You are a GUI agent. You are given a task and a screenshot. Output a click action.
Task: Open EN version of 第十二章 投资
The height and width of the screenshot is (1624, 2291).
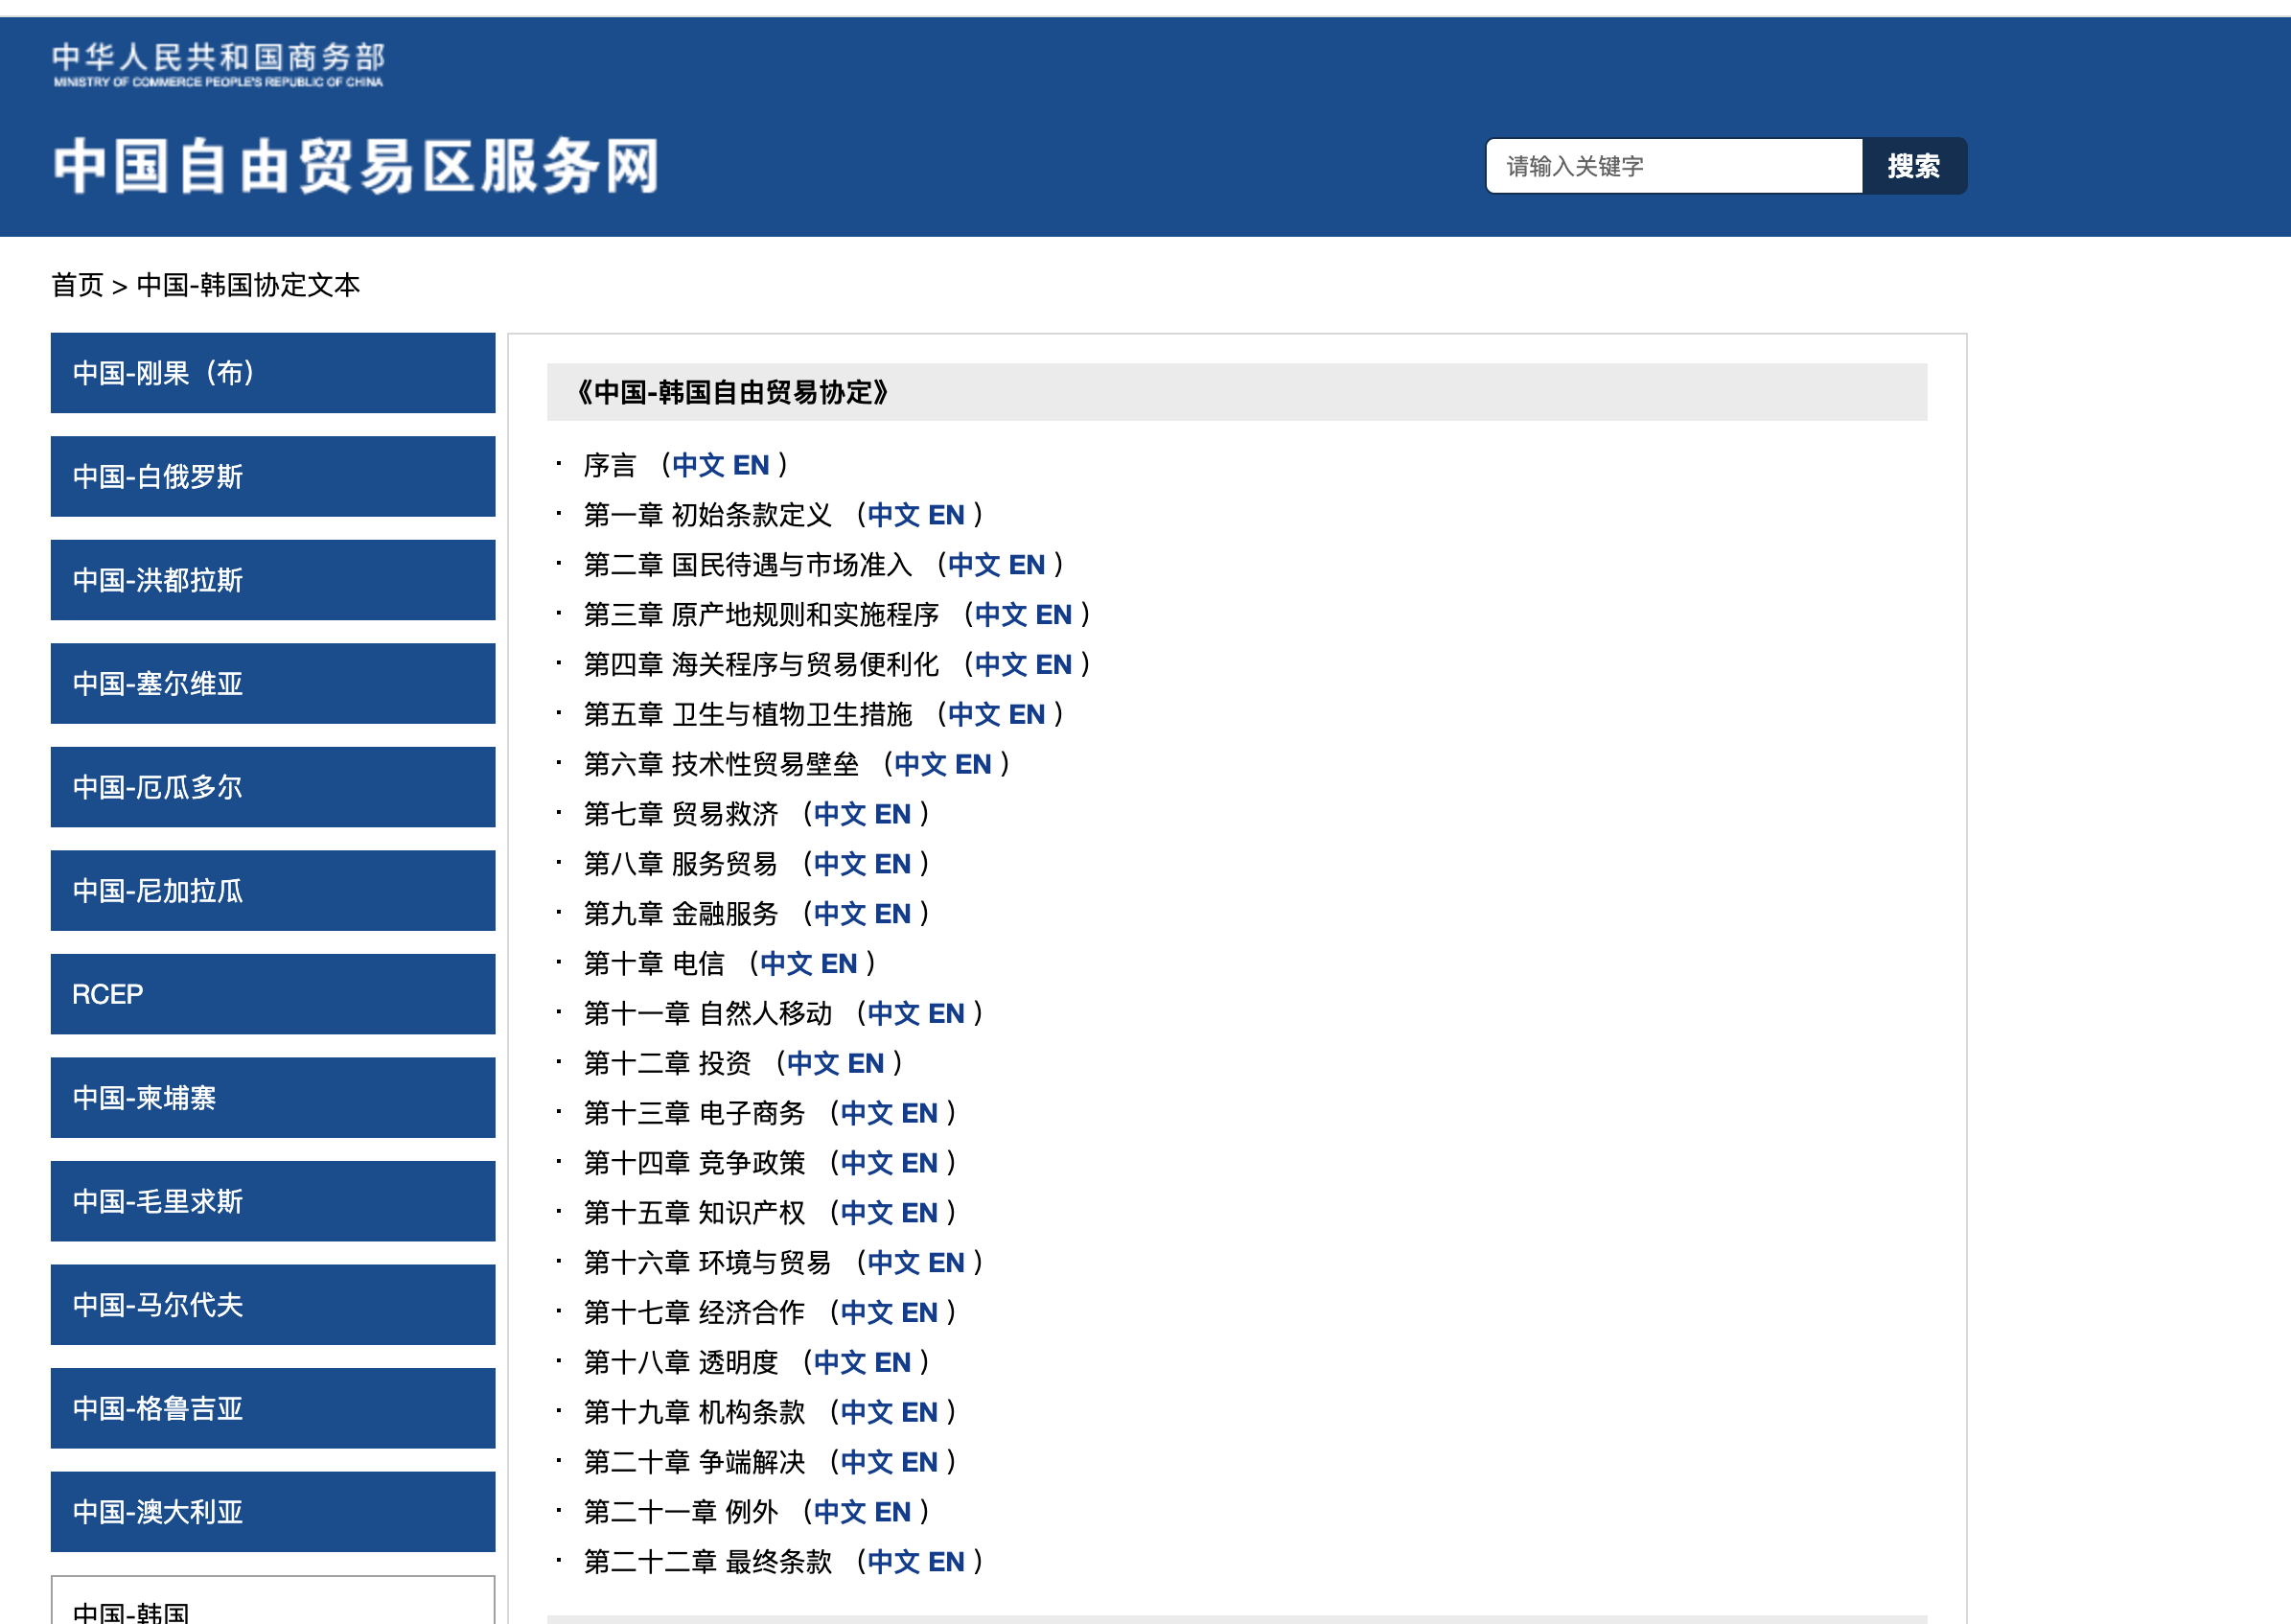click(x=866, y=1063)
